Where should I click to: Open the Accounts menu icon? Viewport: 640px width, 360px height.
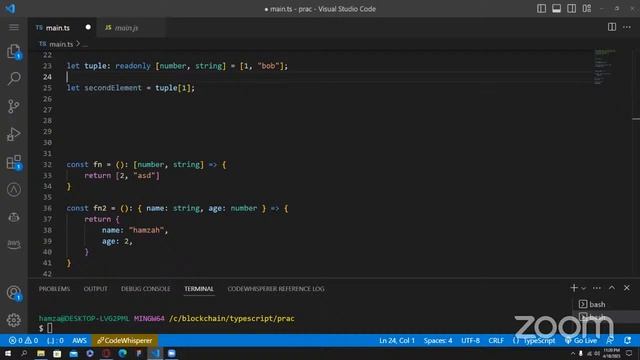point(14,293)
